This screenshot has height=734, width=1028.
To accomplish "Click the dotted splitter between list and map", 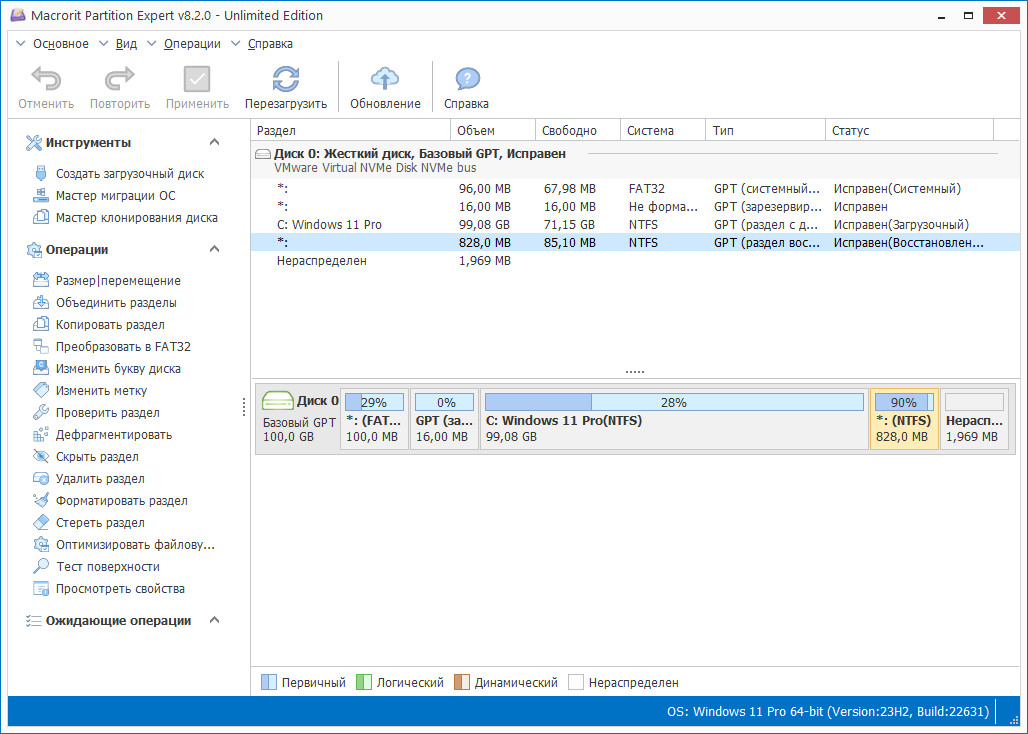I will pyautogui.click(x=635, y=372).
